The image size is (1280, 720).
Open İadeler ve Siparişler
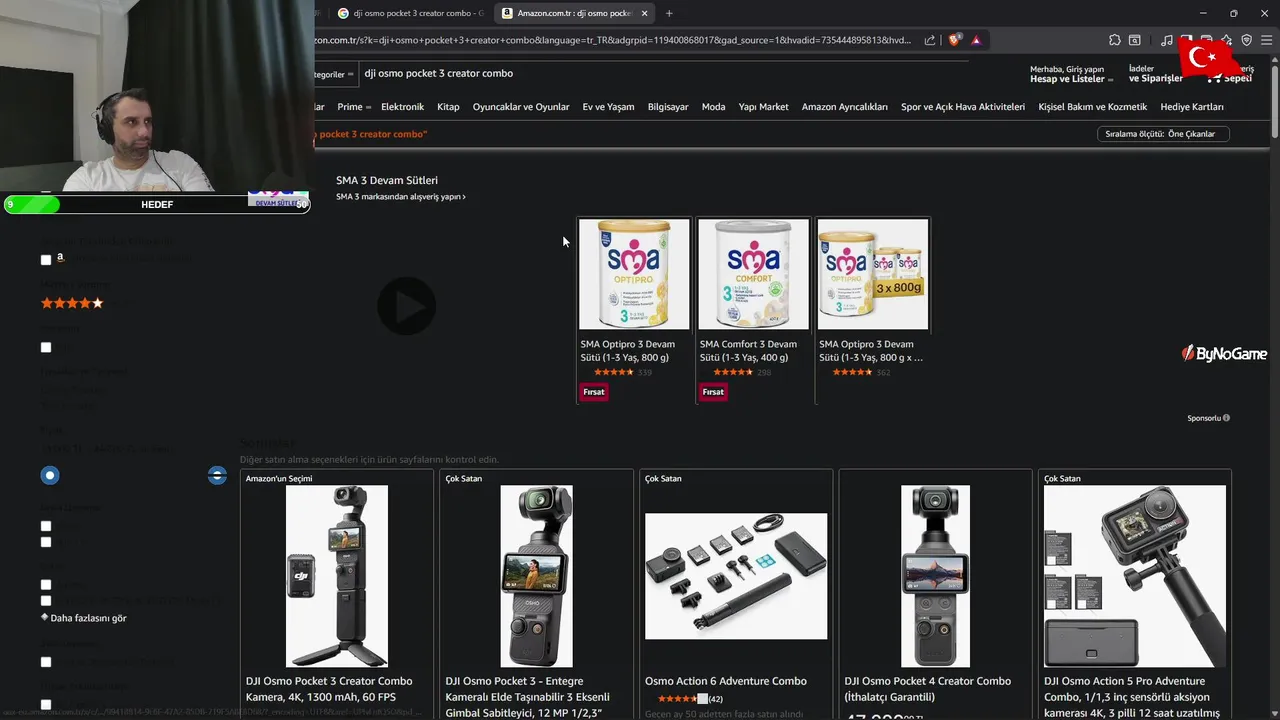(1156, 74)
